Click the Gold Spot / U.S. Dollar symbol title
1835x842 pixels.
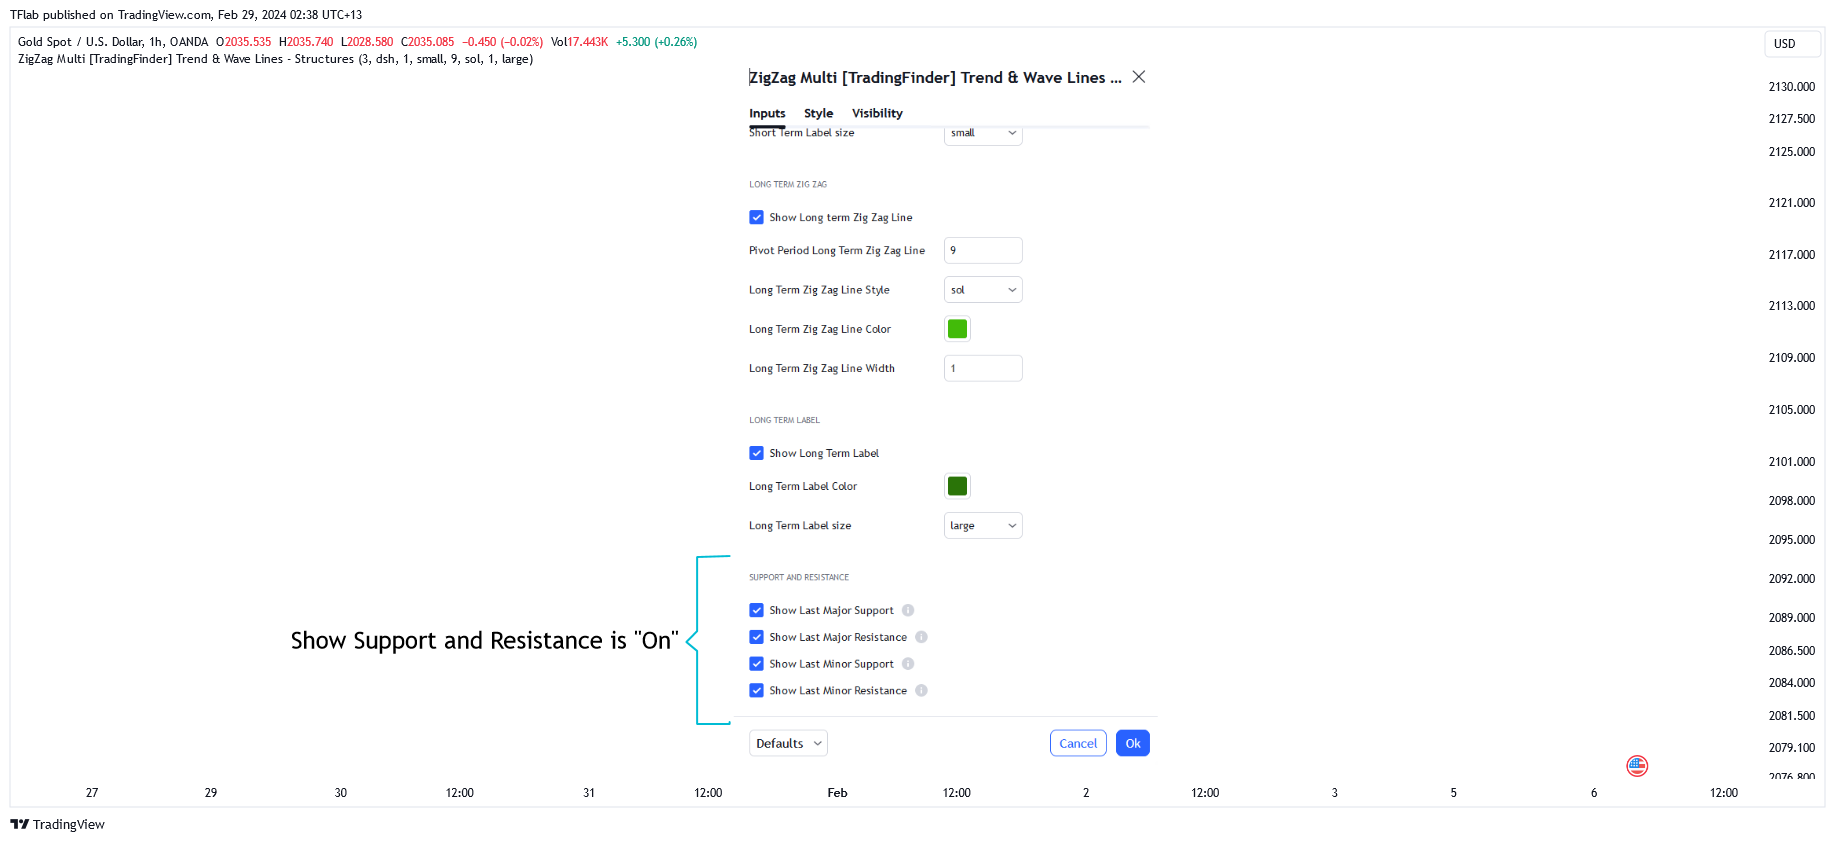click(x=113, y=42)
